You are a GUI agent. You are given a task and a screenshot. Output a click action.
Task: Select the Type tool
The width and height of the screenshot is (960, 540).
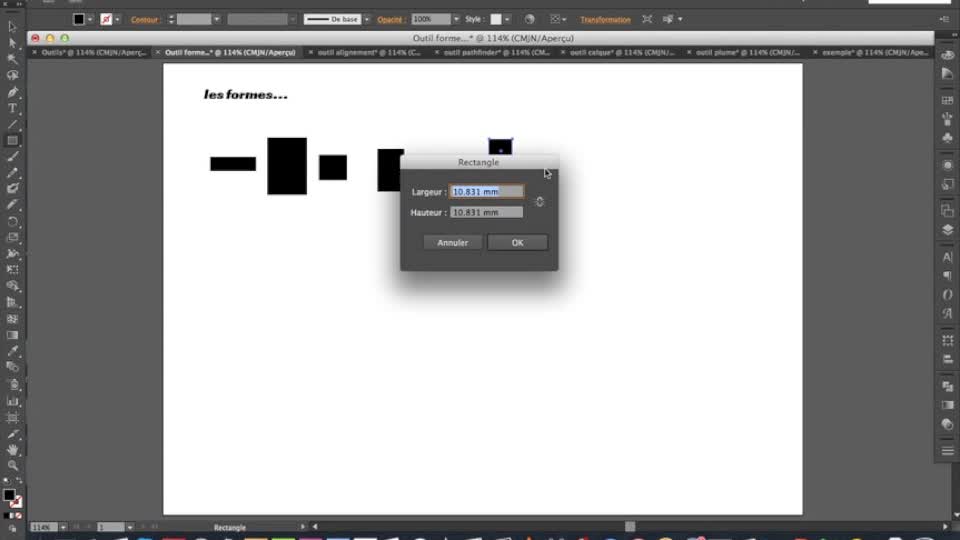coord(12,108)
